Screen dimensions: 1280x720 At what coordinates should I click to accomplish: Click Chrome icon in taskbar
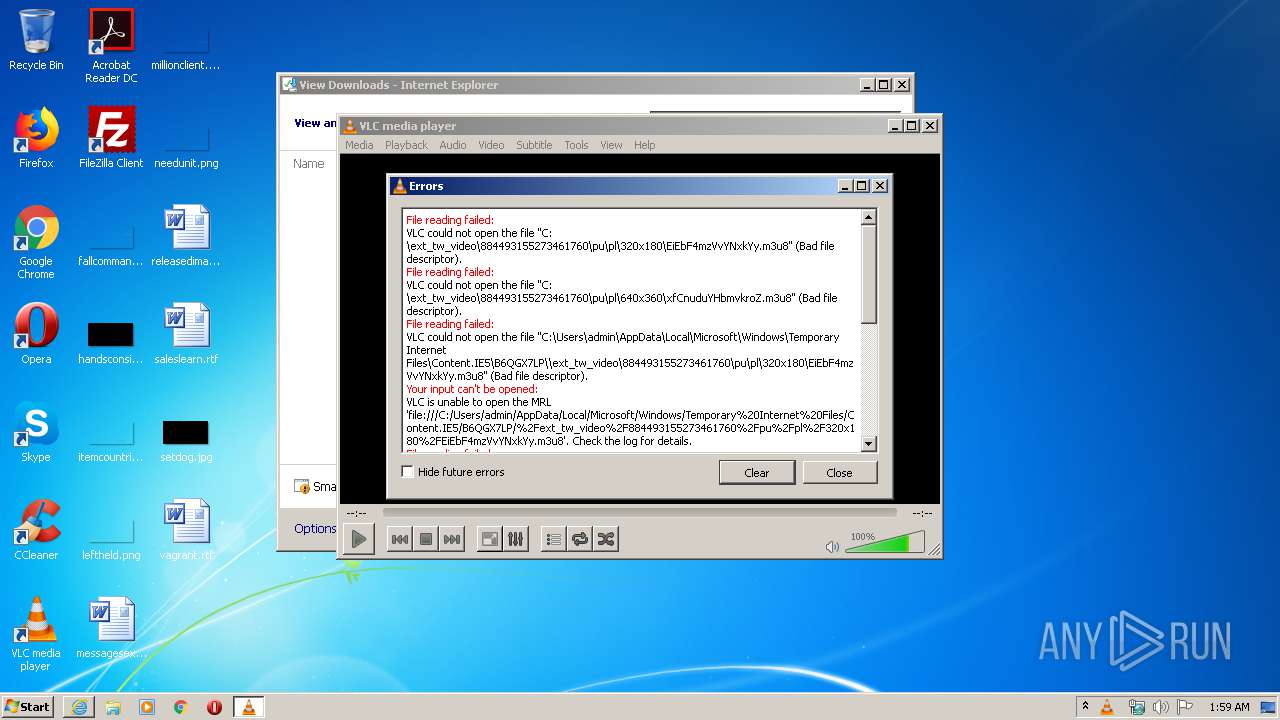(181, 707)
